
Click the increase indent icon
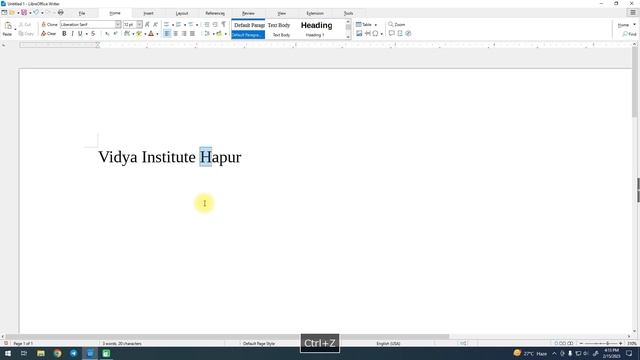pyautogui.click(x=207, y=25)
